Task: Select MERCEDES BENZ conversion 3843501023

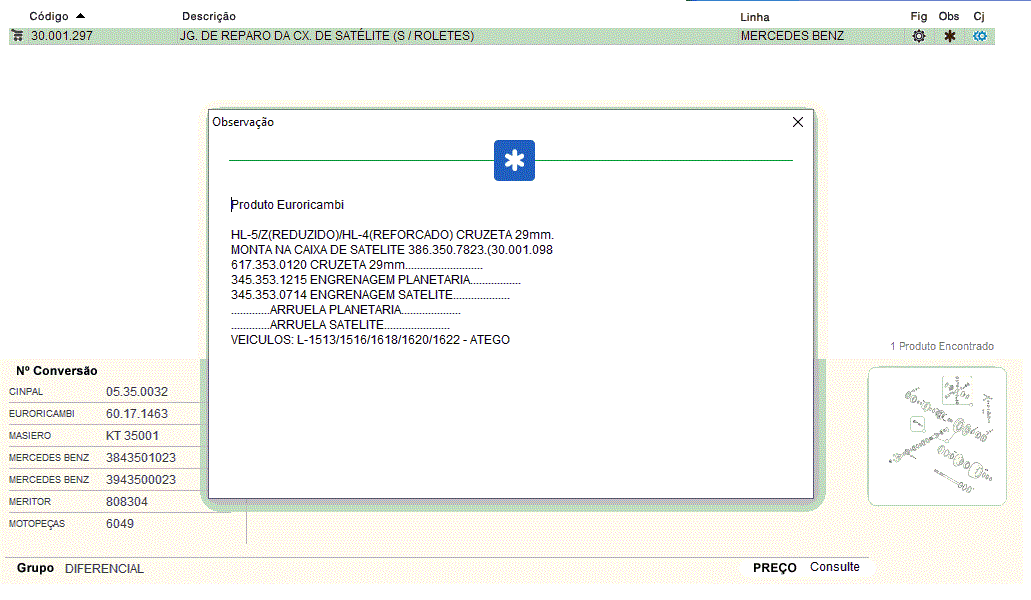Action: point(141,458)
